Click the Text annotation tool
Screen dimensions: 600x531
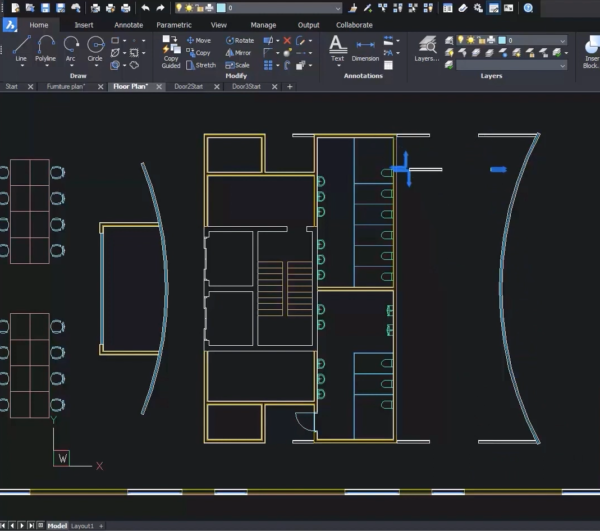tap(337, 47)
